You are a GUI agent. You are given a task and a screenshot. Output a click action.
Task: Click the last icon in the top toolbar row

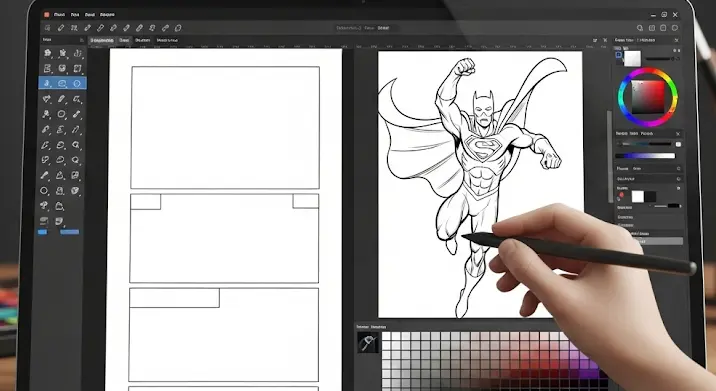coord(179,28)
